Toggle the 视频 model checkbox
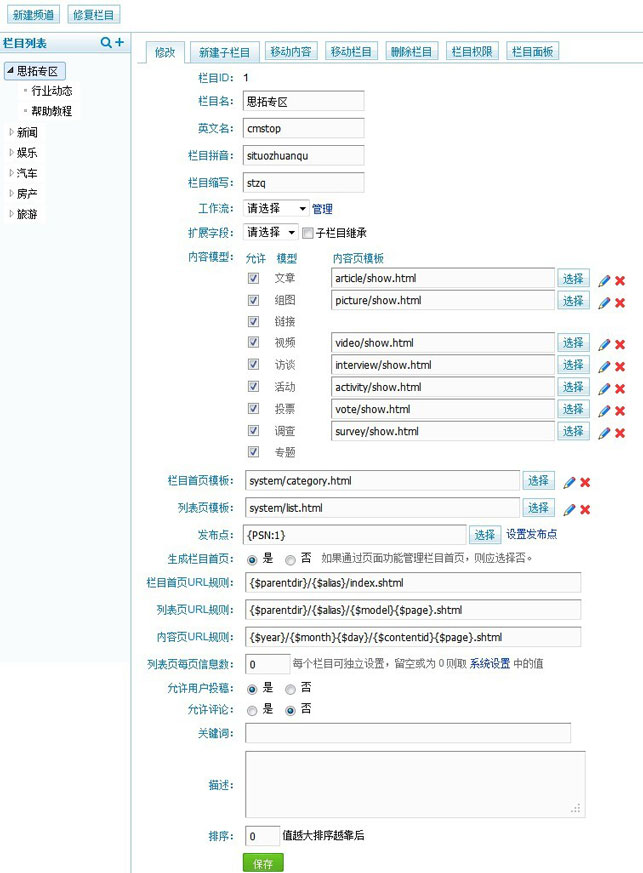 [253, 342]
